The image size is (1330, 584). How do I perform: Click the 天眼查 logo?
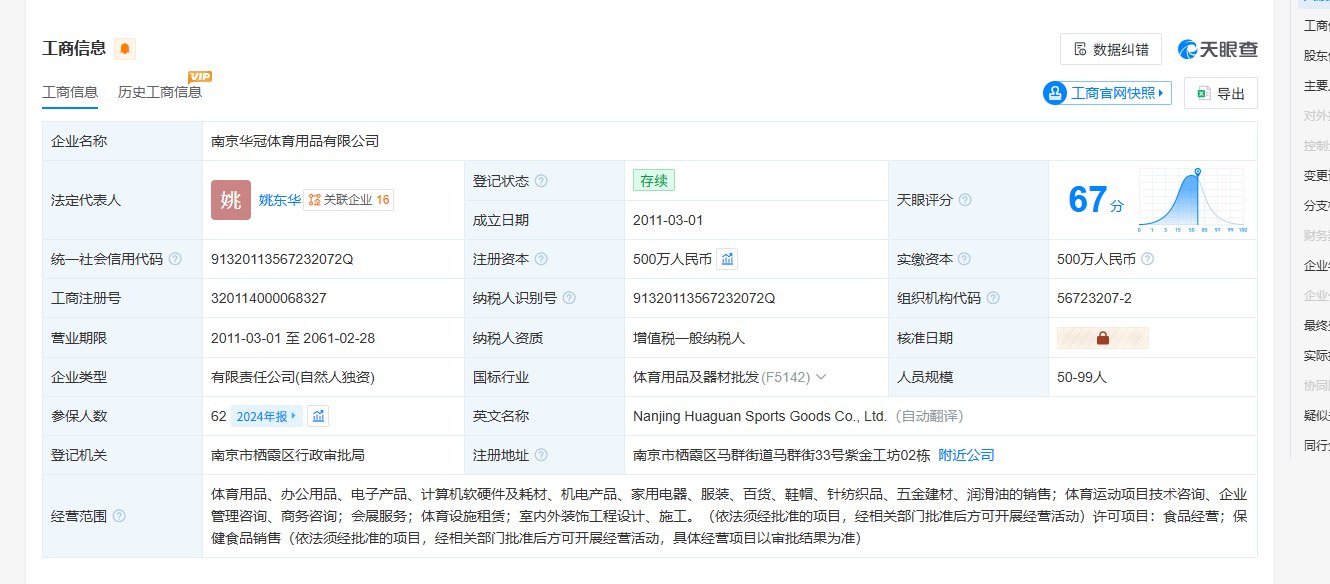[x=1218, y=49]
